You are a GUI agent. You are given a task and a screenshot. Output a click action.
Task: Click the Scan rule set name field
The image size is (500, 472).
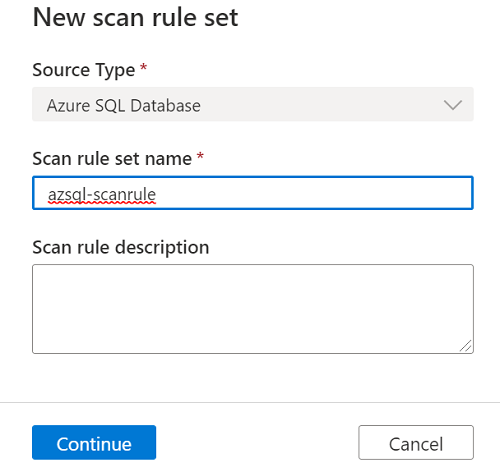(x=253, y=193)
